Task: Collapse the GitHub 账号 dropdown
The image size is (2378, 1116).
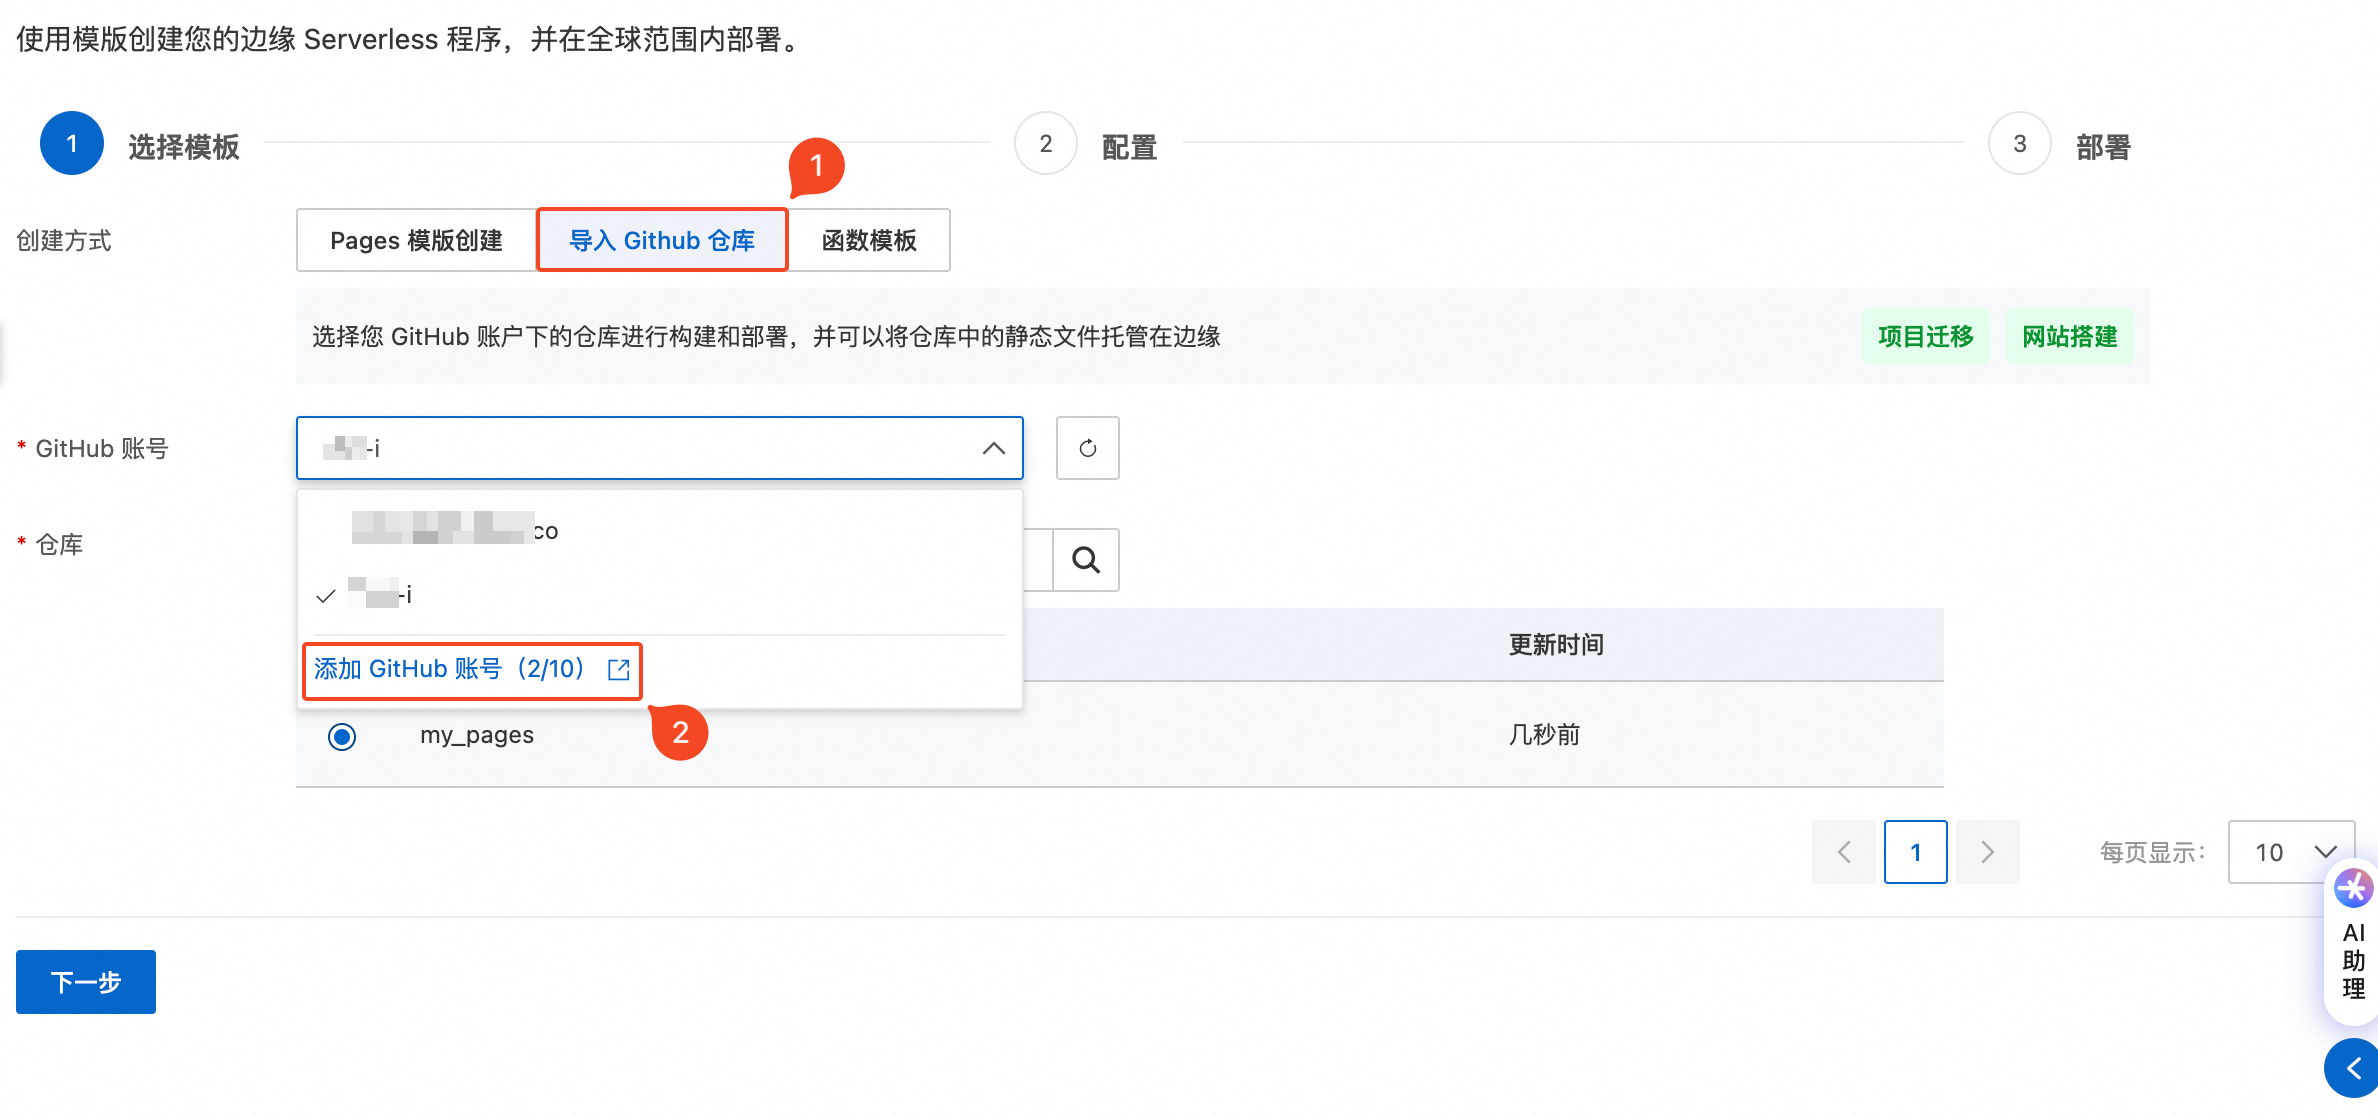Action: (x=993, y=448)
